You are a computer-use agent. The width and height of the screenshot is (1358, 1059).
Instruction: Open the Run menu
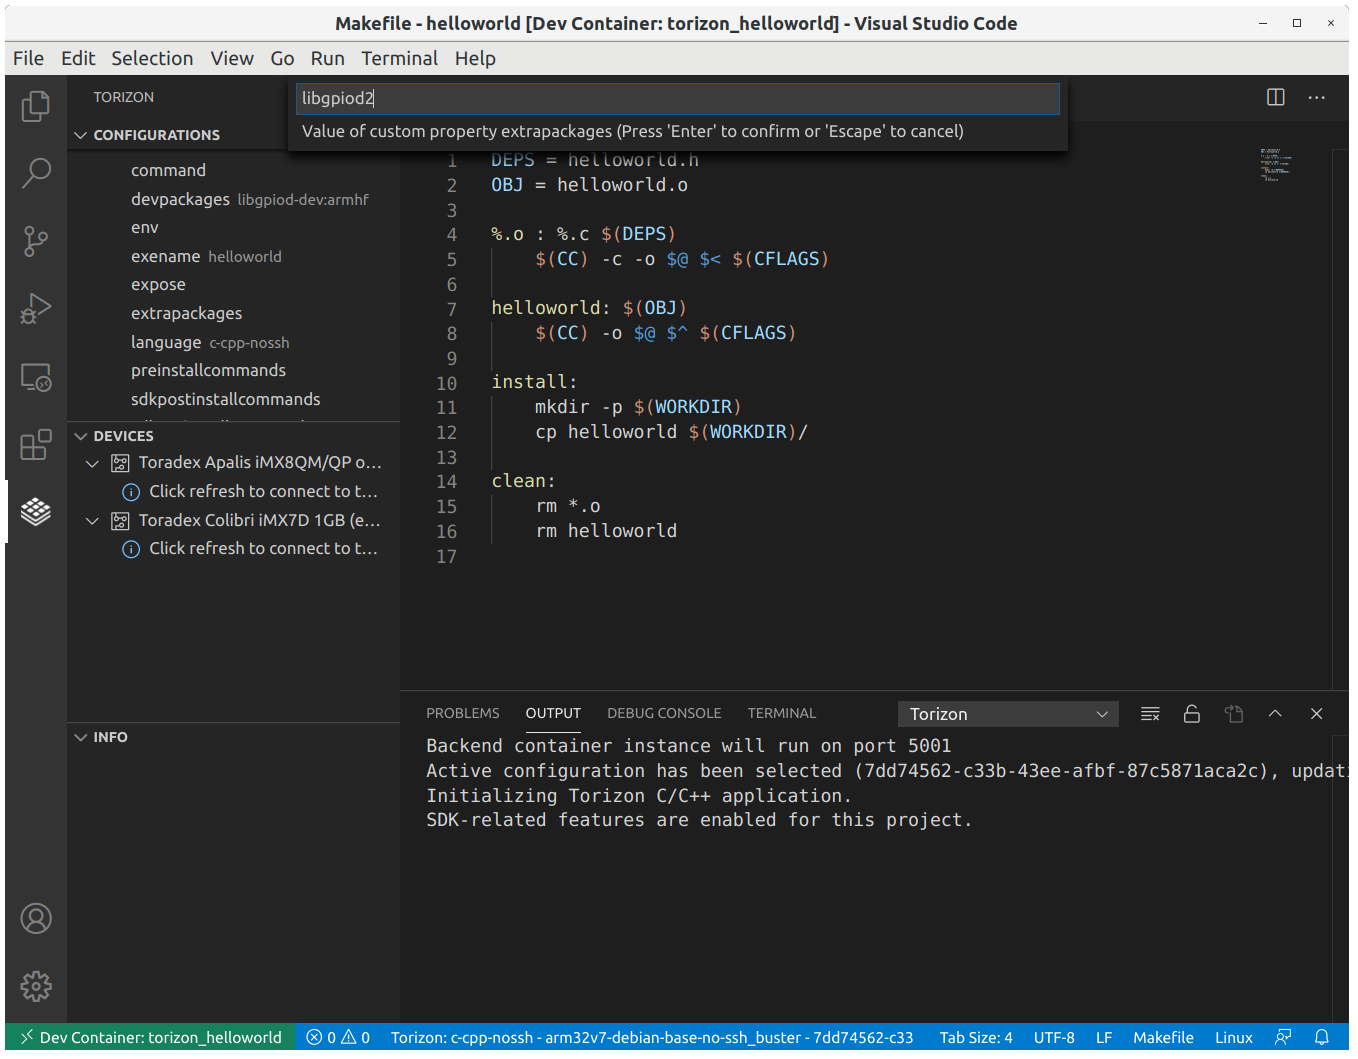coord(327,58)
